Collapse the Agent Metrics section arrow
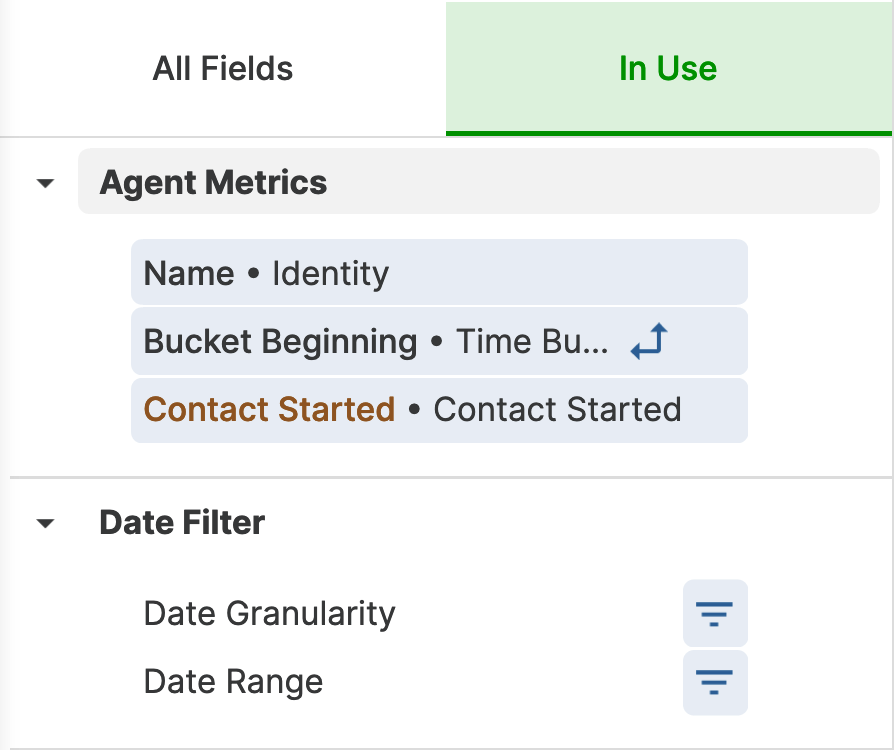 (45, 183)
